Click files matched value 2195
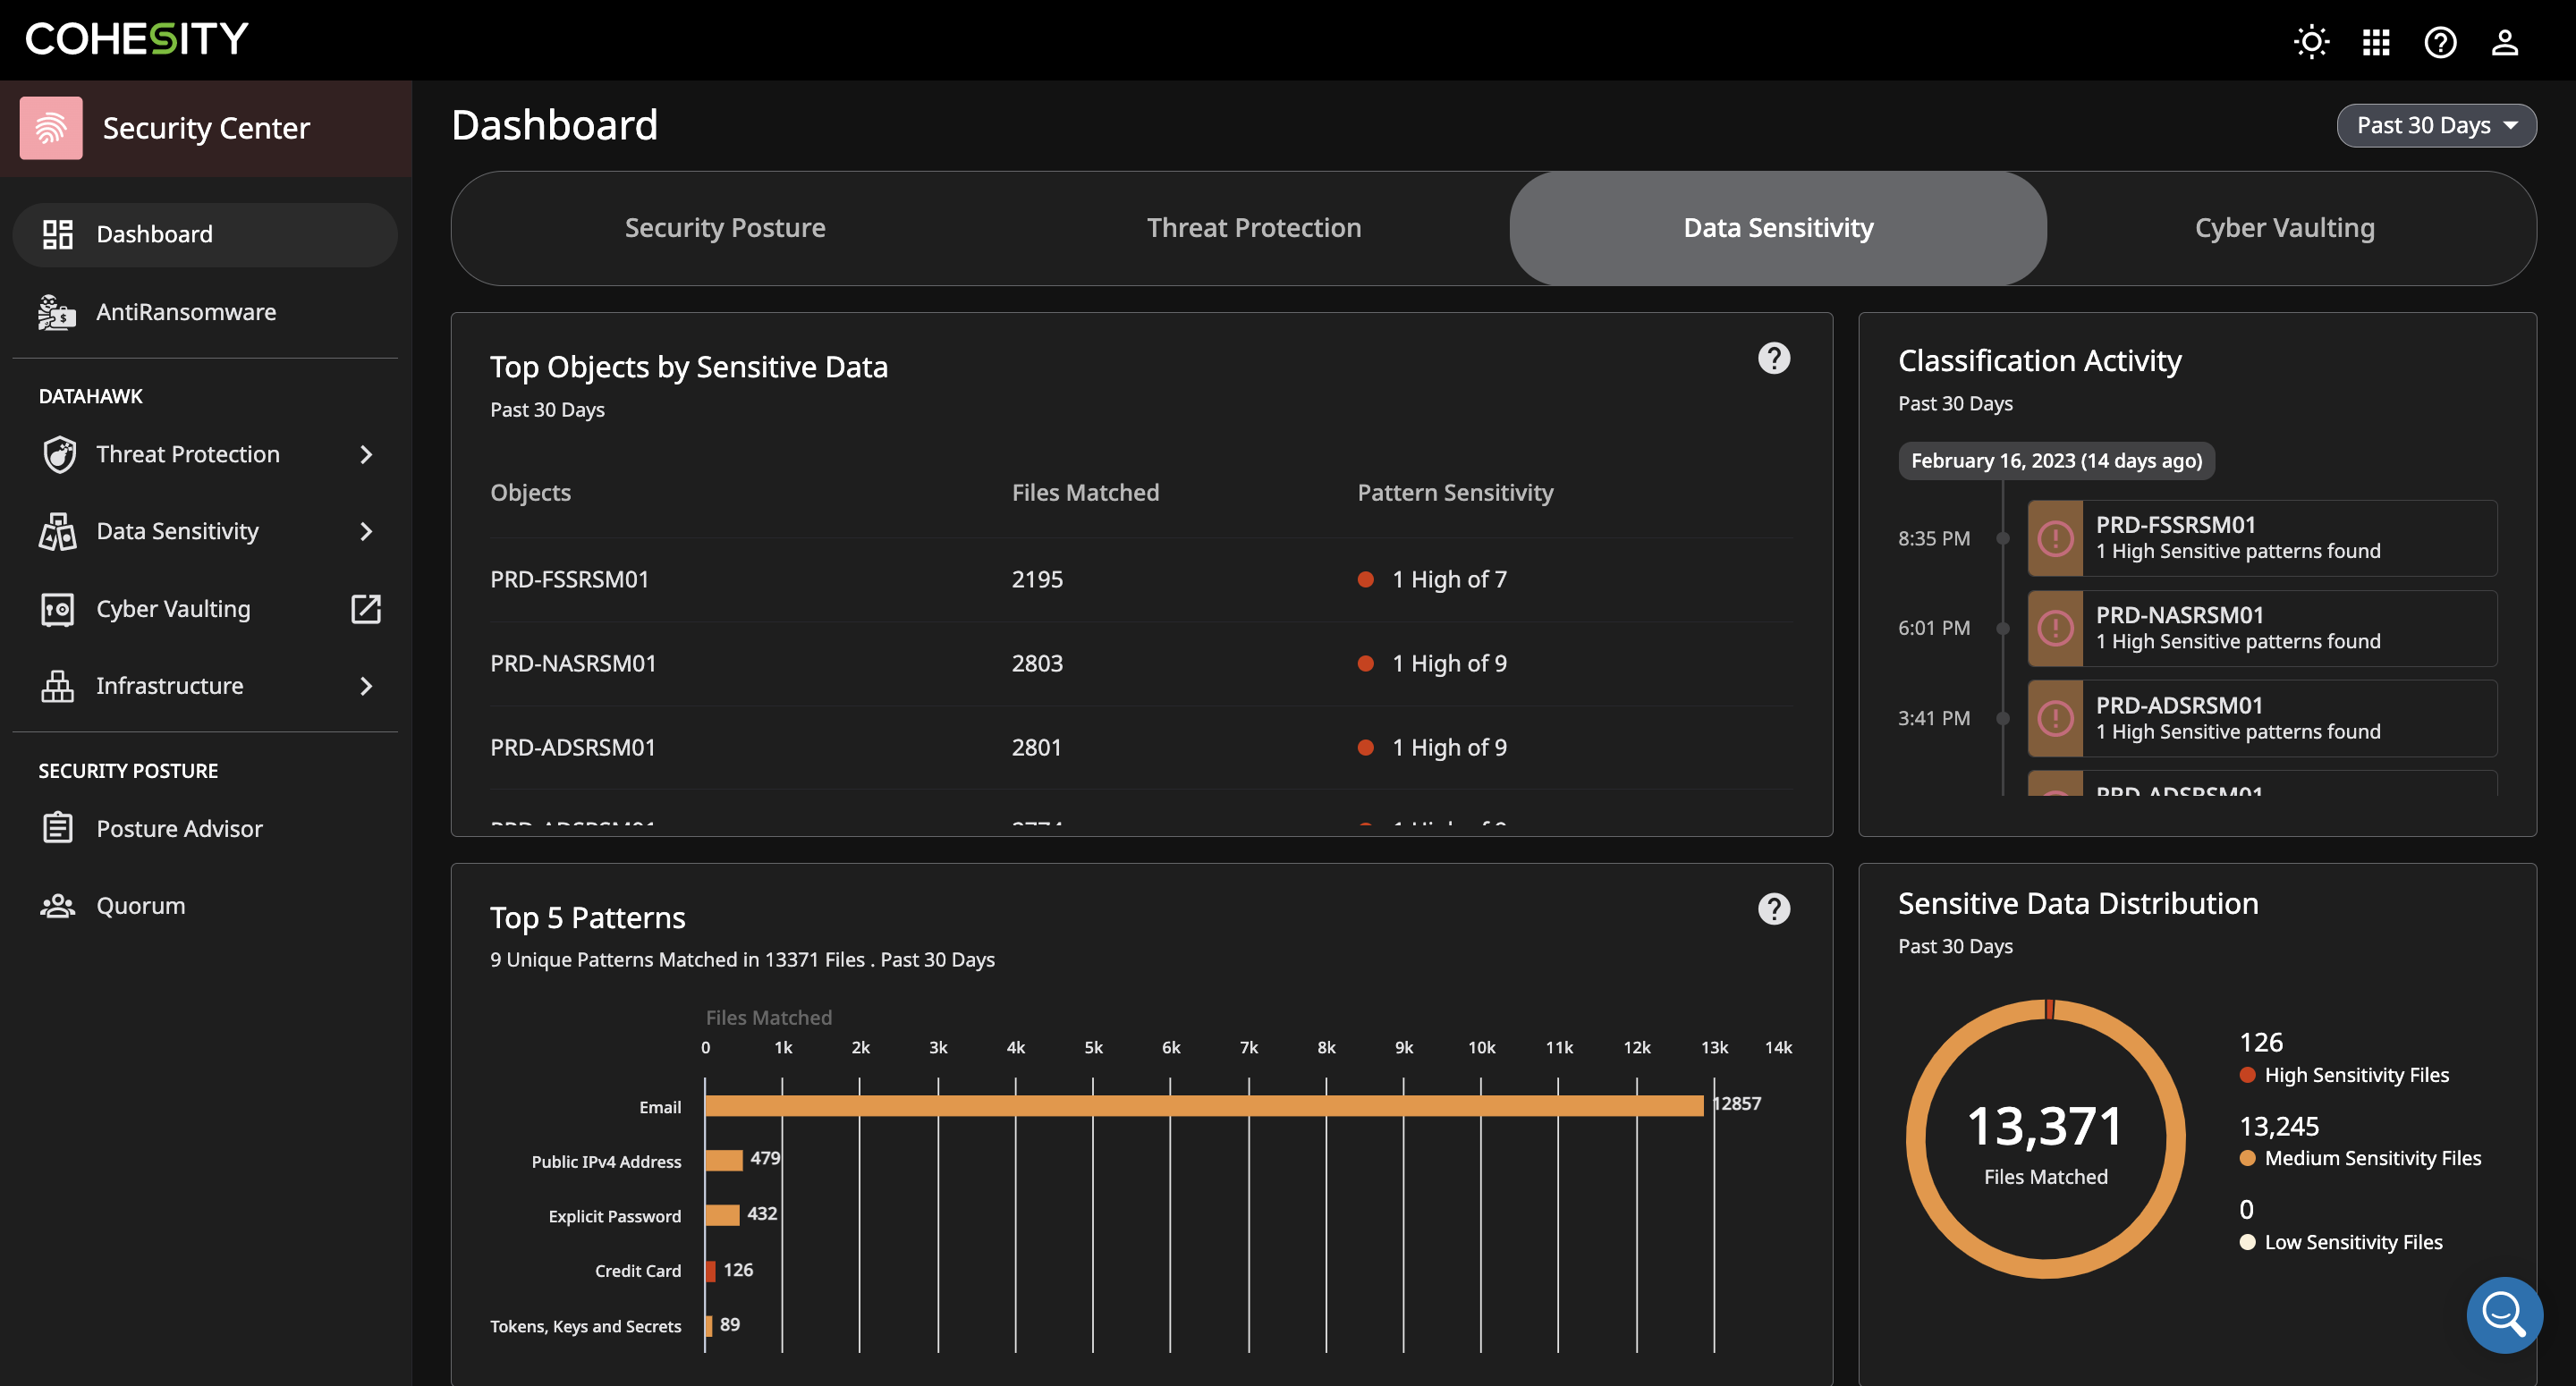This screenshot has height=1386, width=2576. point(1037,579)
